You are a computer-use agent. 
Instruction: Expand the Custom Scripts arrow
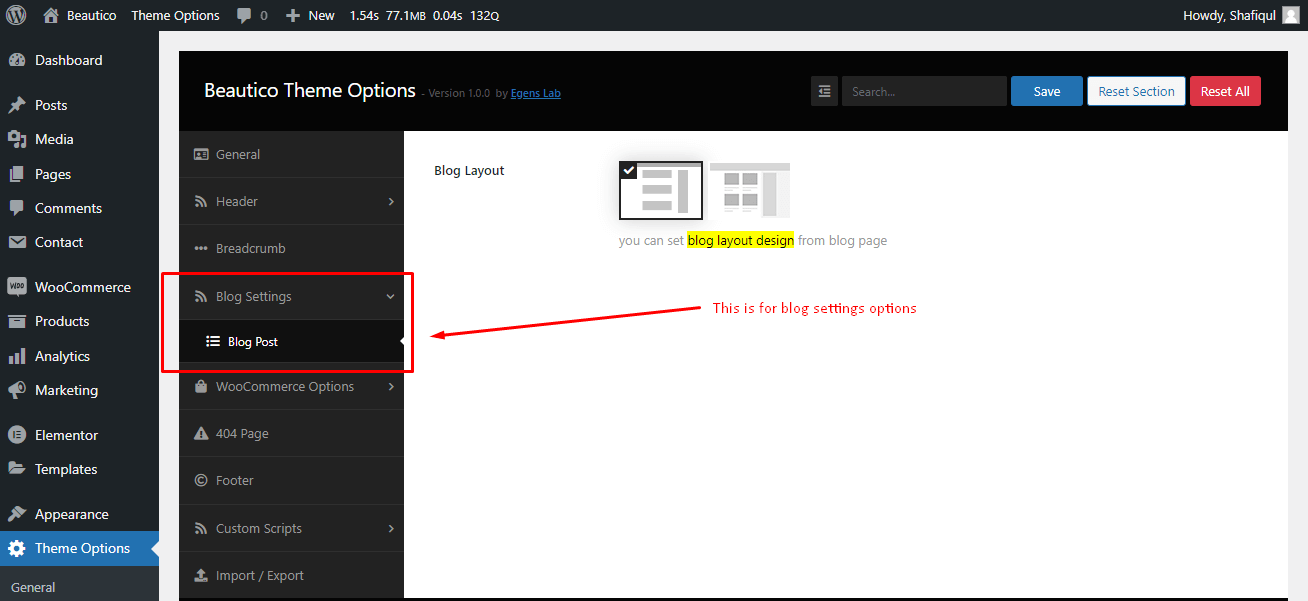click(x=391, y=528)
